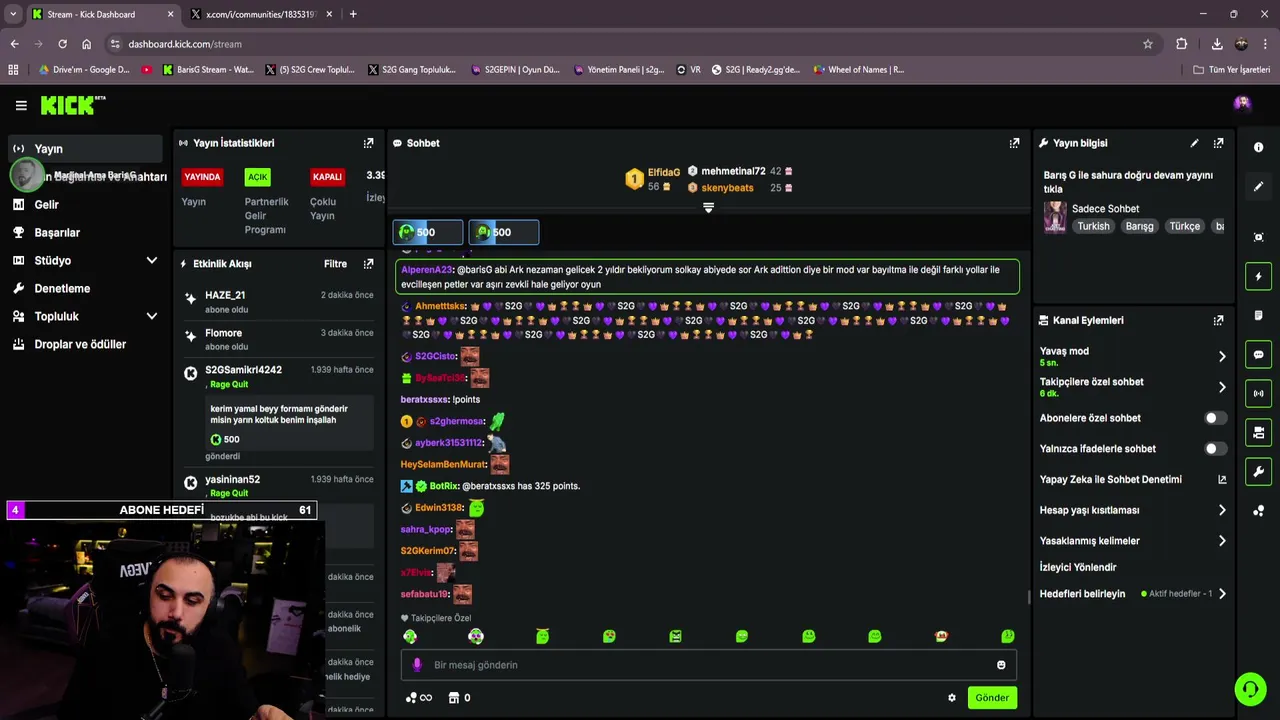Click the broadcast signal icon in right sidebar
This screenshot has width=1280, height=720.
1258,393
